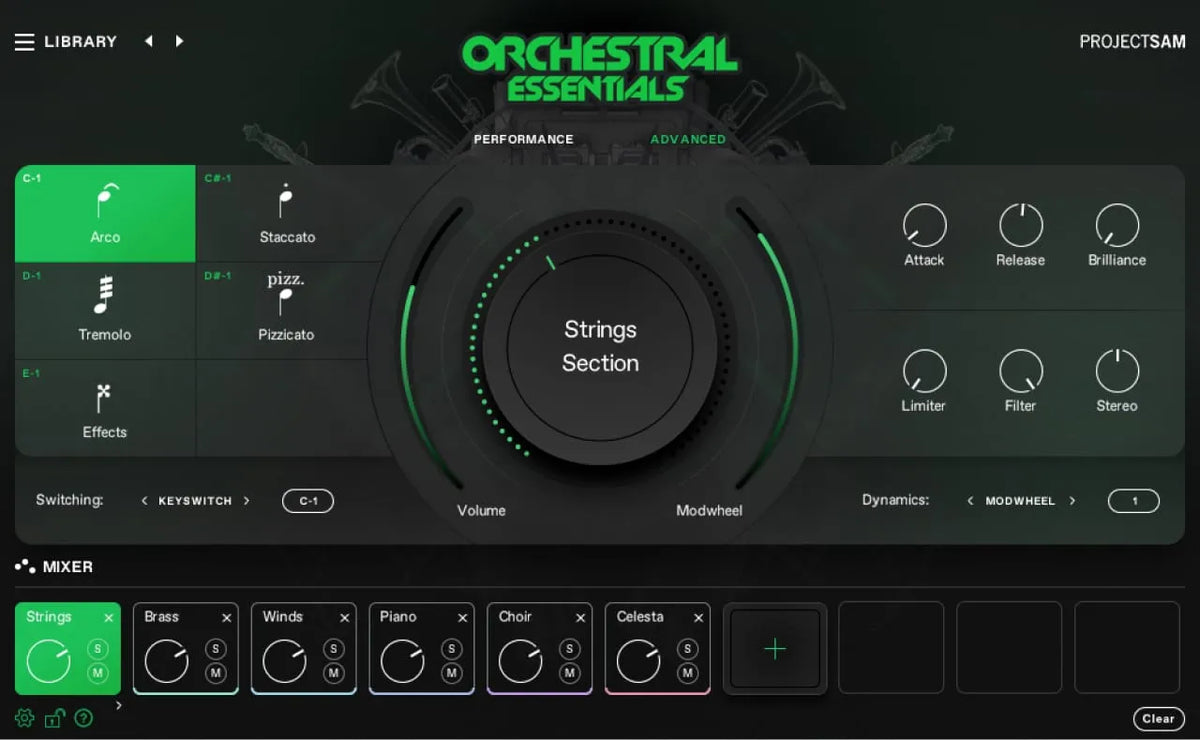The height and width of the screenshot is (740, 1200).
Task: Switch to the Tremolo articulation
Action: [x=104, y=310]
